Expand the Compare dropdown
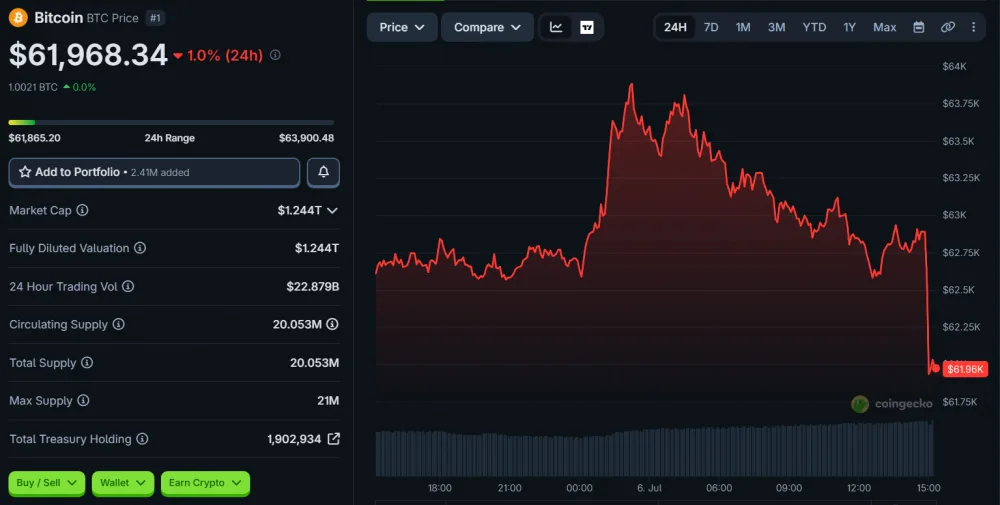 tap(487, 27)
